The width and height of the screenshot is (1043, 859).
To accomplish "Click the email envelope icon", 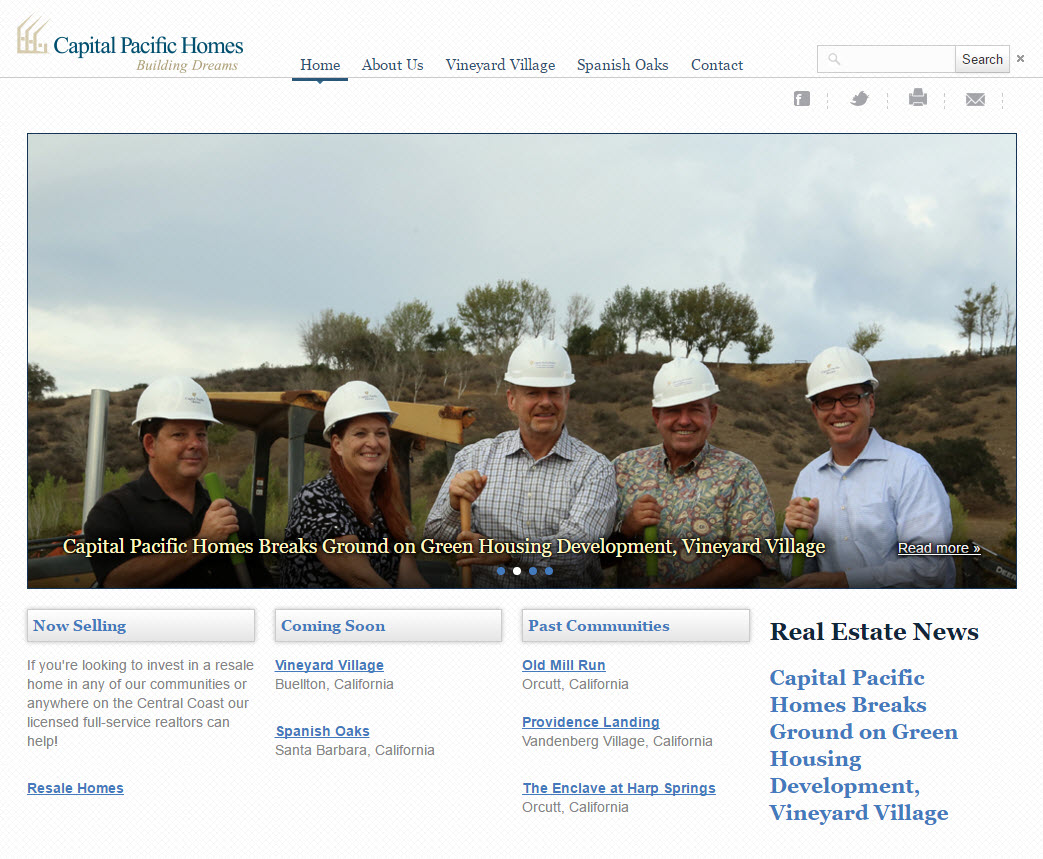I will 975,100.
